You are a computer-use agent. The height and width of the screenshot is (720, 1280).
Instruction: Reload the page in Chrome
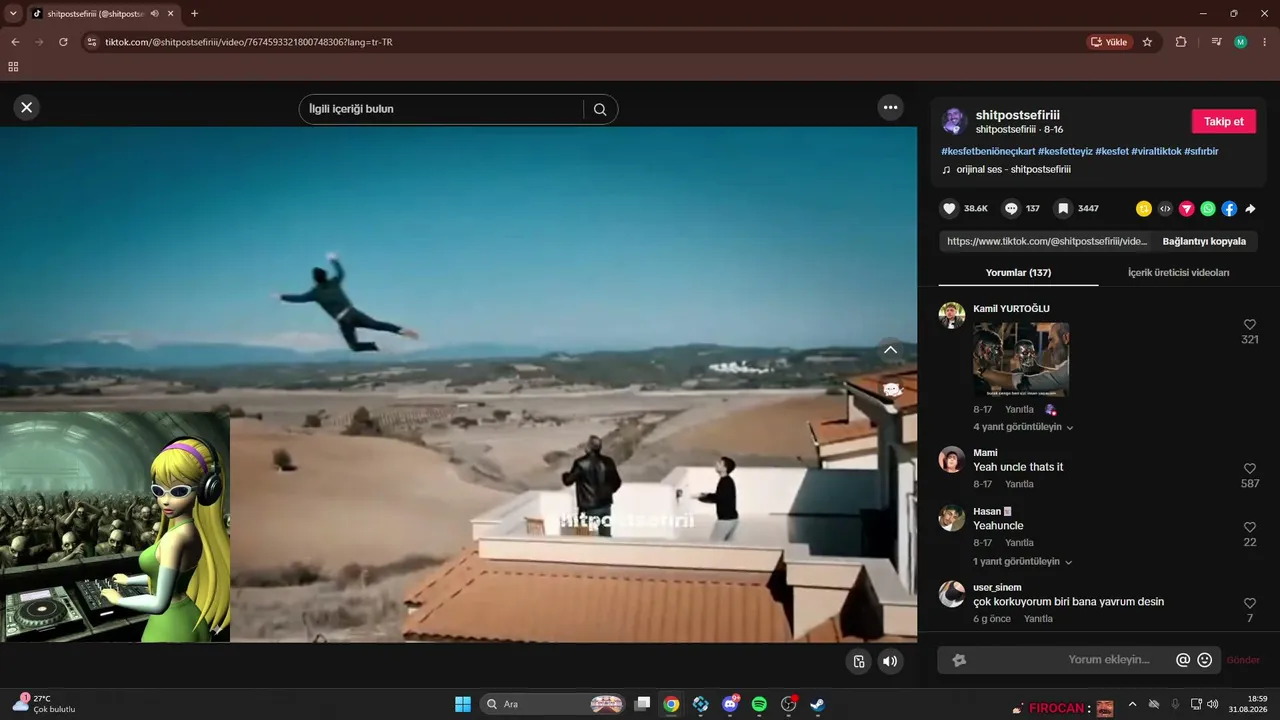tap(63, 42)
